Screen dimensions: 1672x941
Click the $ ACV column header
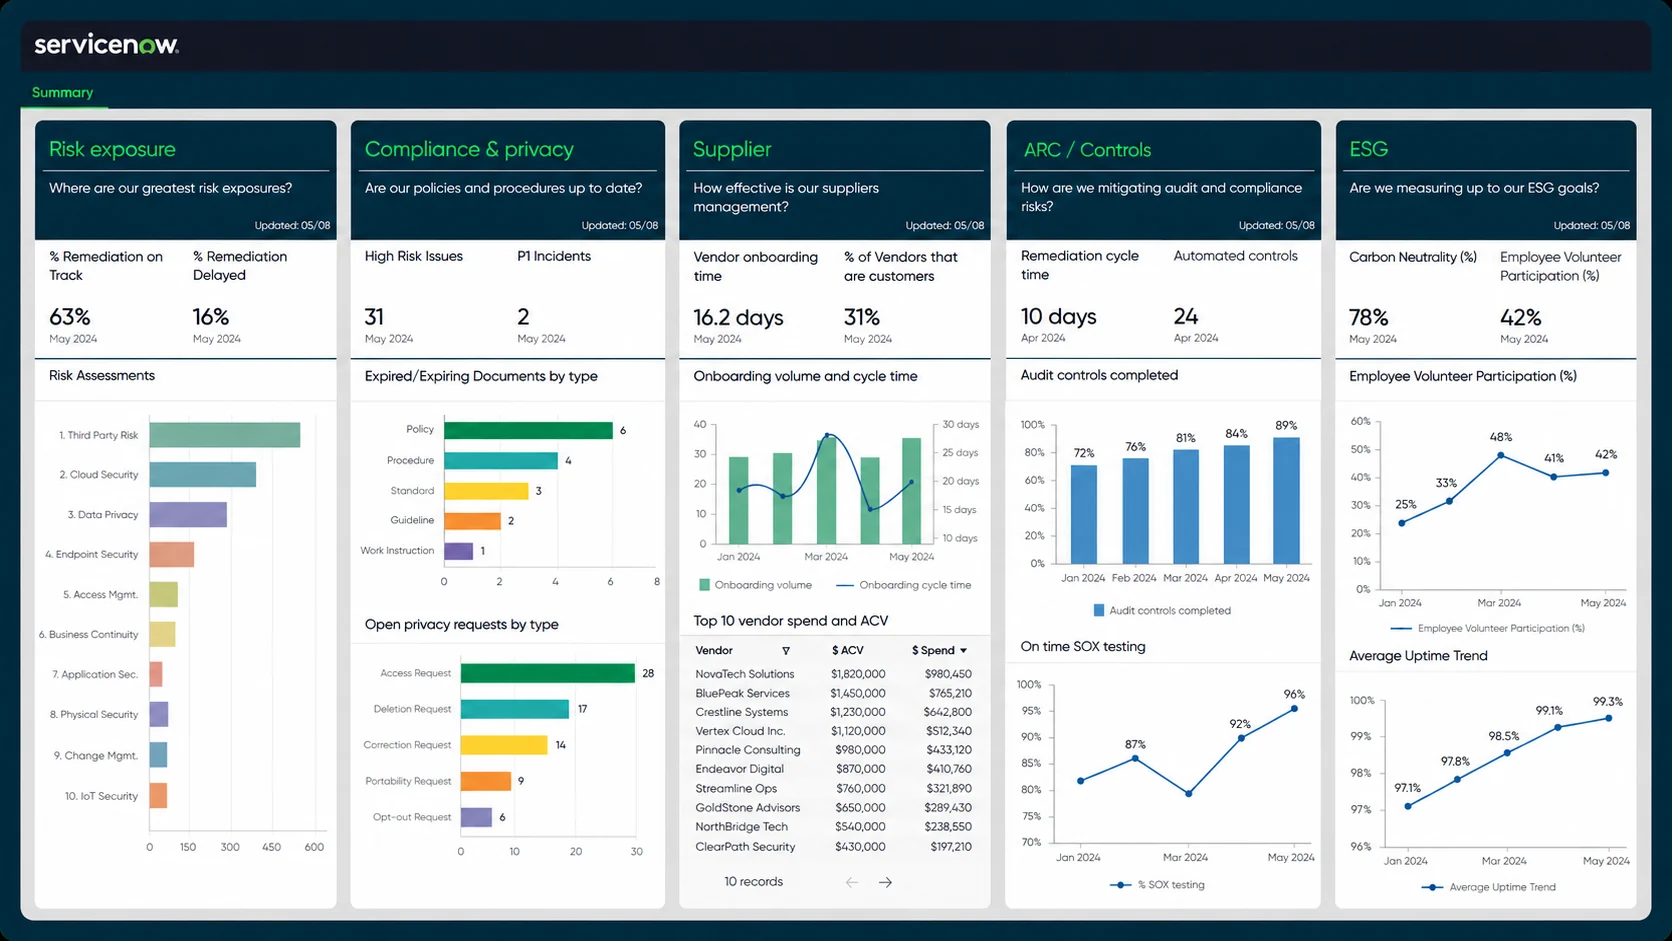pos(847,651)
